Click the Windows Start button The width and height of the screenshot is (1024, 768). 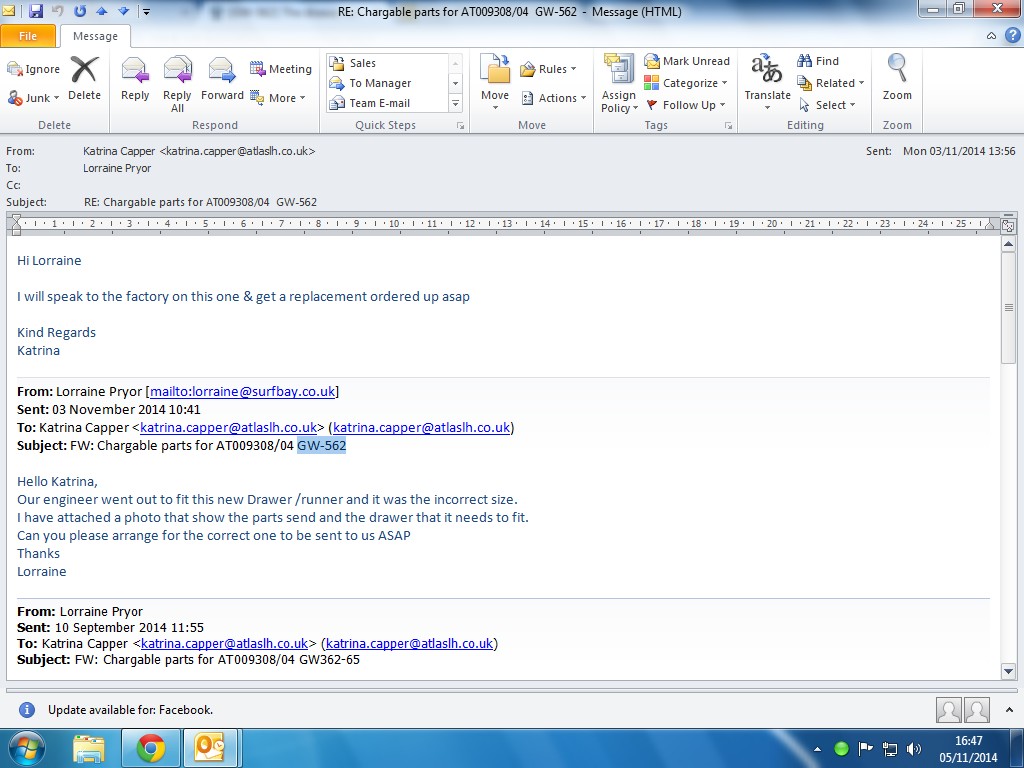click(x=26, y=748)
